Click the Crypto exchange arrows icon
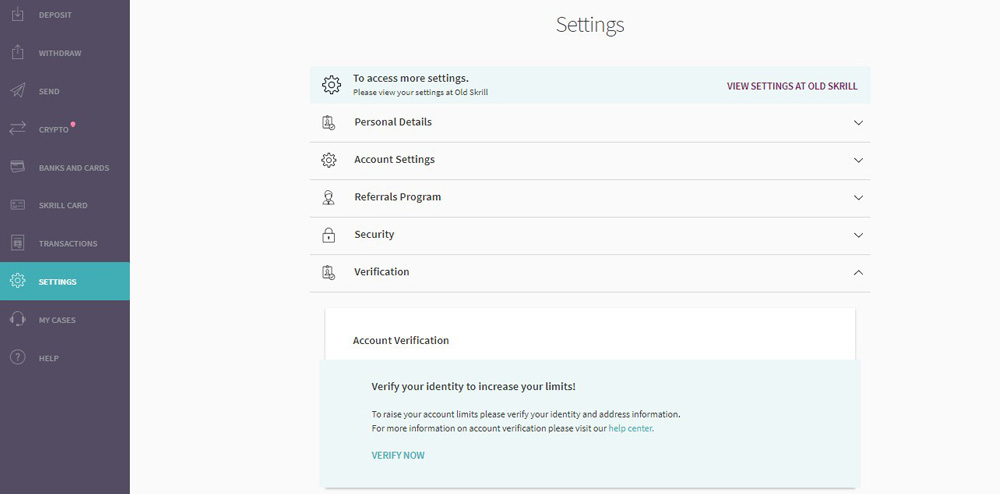This screenshot has height=494, width=1000. [17, 129]
